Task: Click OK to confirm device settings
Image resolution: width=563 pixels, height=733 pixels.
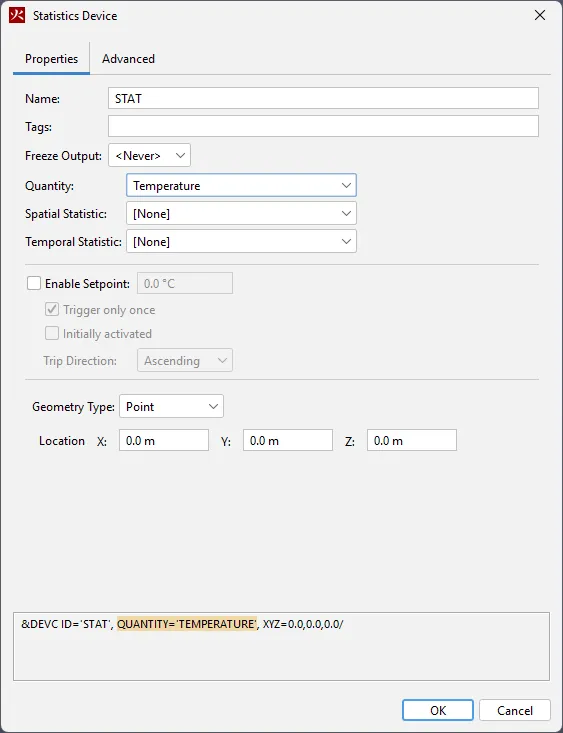Action: pos(438,711)
